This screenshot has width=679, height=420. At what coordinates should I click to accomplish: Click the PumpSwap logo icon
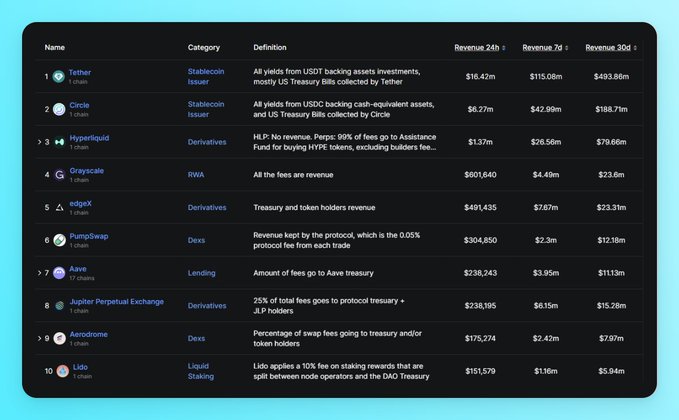coord(59,240)
